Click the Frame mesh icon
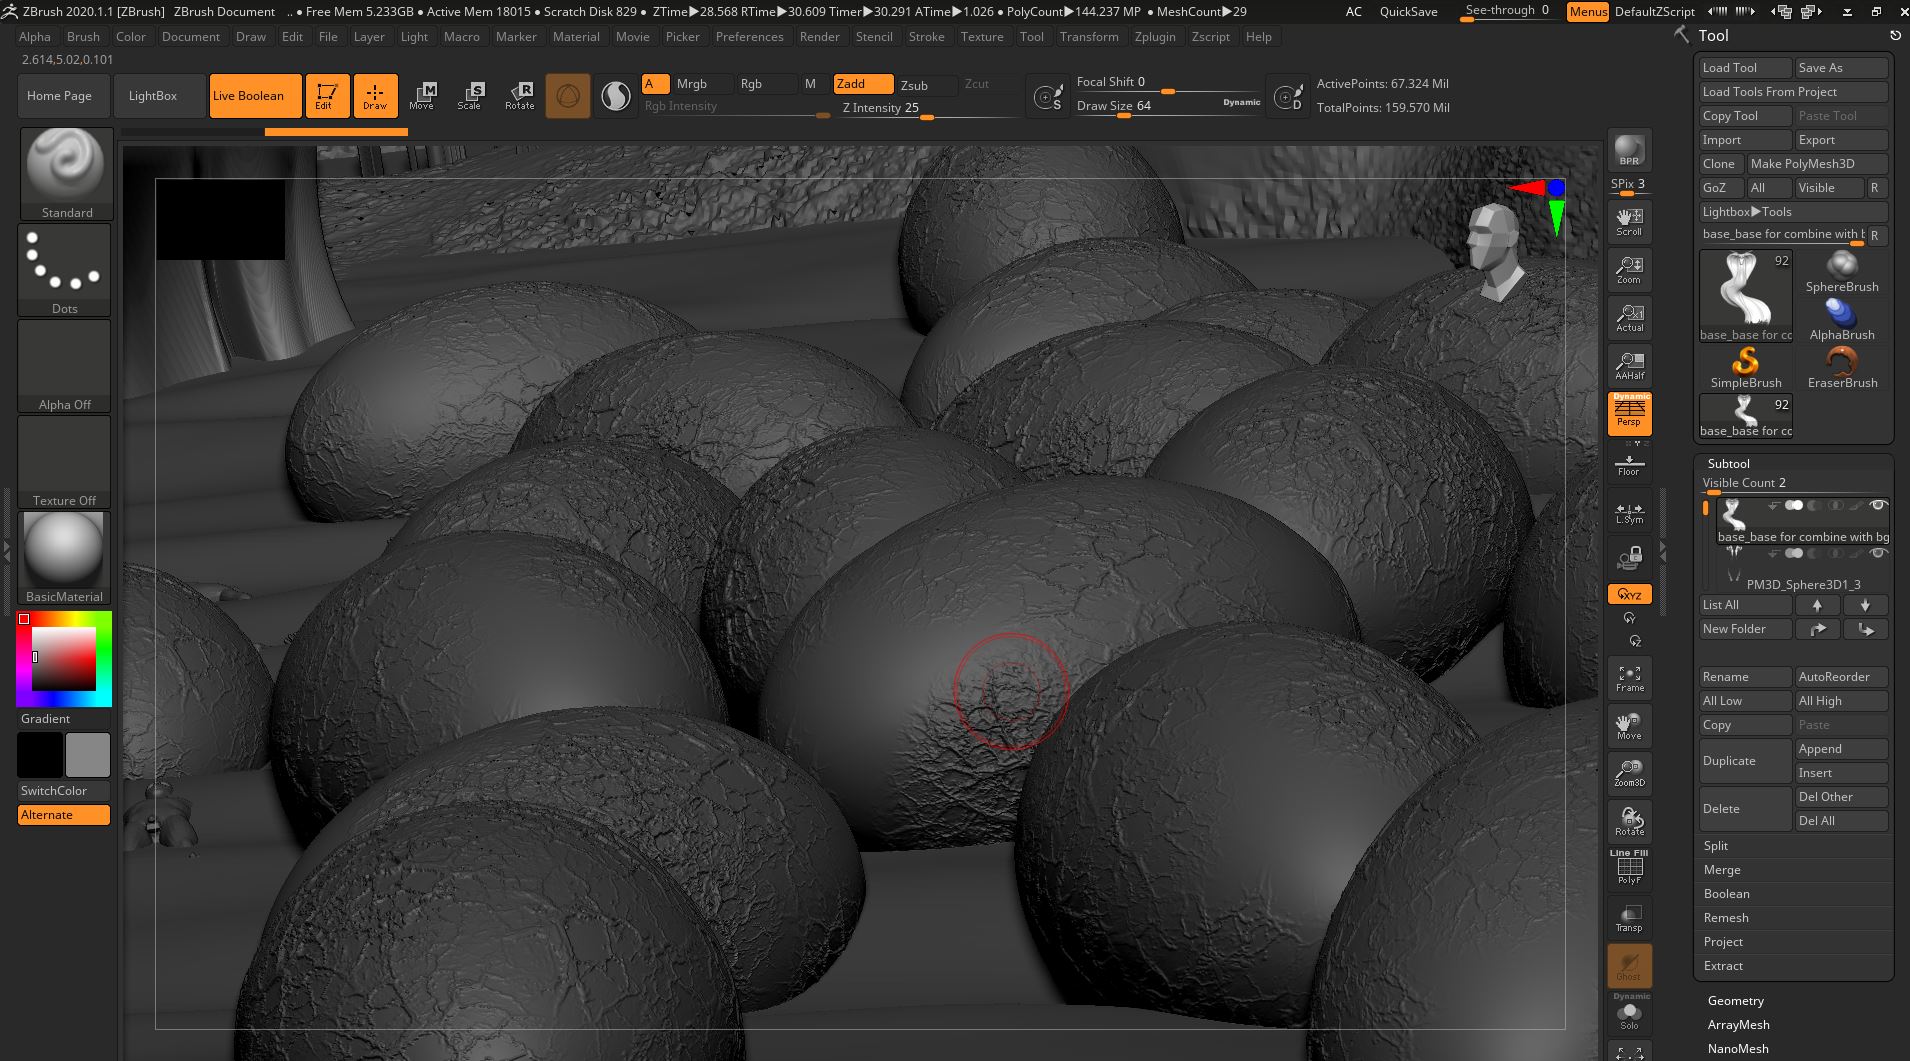Image resolution: width=1910 pixels, height=1061 pixels. [1629, 679]
